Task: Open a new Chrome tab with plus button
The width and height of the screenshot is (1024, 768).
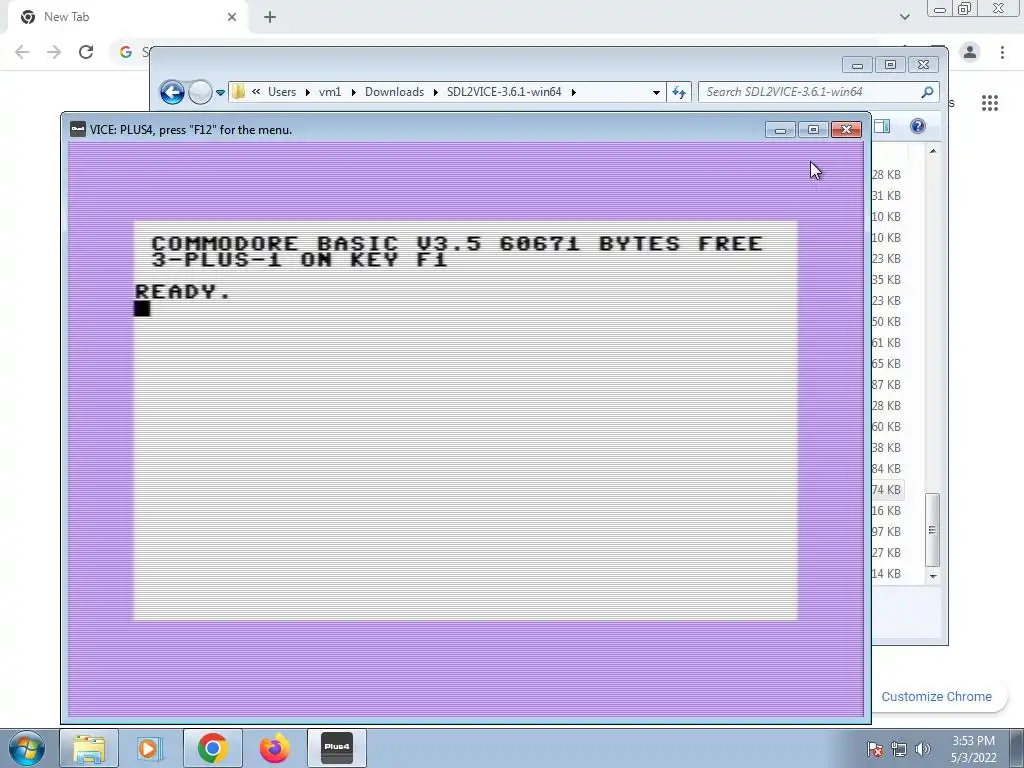Action: 270,17
